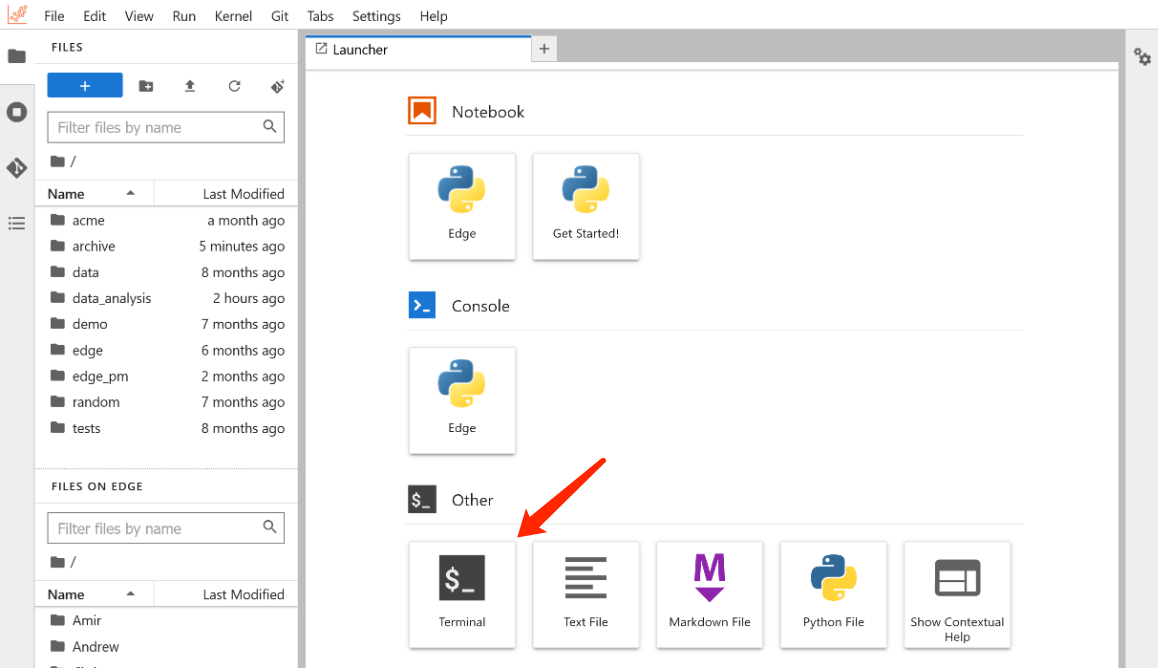Select the tests folder
The image size is (1158, 668).
(x=166, y=428)
